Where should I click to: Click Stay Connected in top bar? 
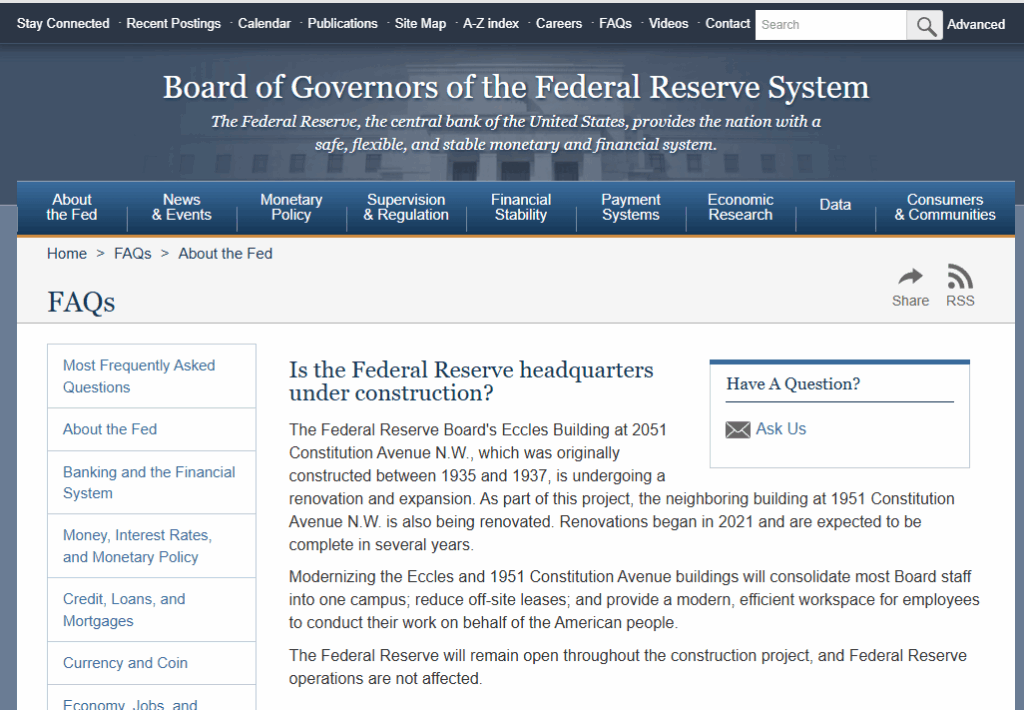coord(63,23)
